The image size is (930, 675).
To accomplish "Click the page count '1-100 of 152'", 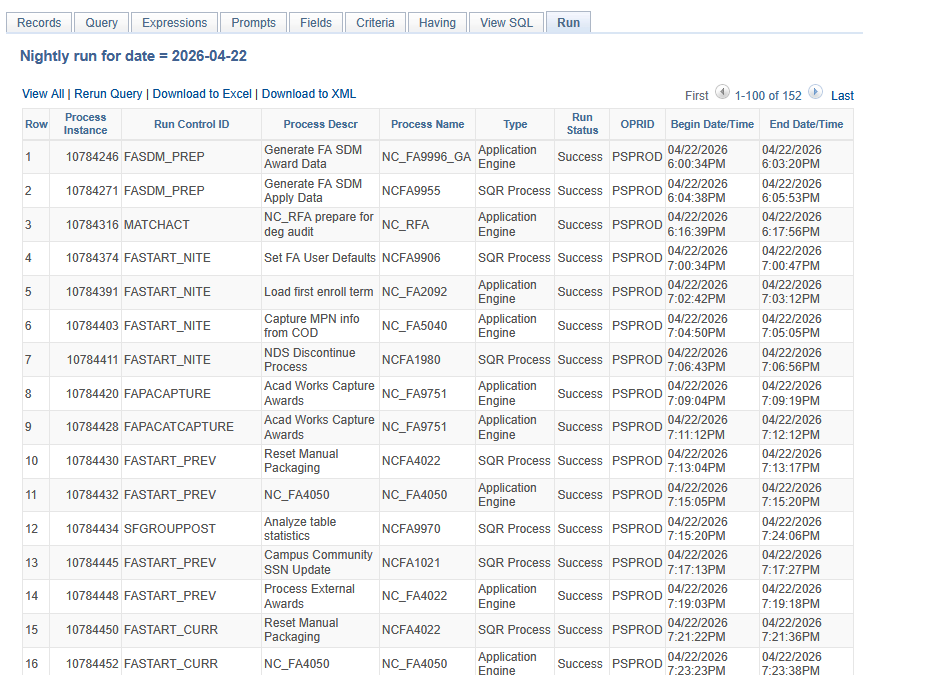I will 768,95.
